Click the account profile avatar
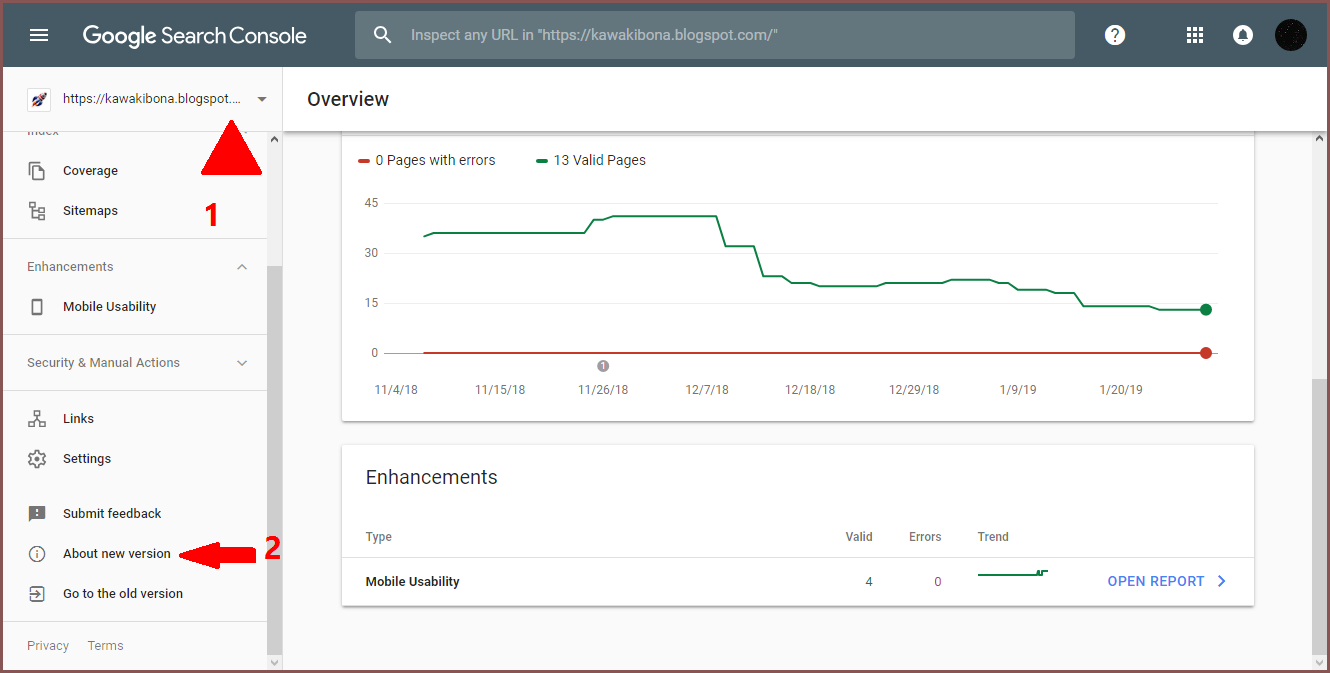The image size is (1330, 673). click(1290, 35)
